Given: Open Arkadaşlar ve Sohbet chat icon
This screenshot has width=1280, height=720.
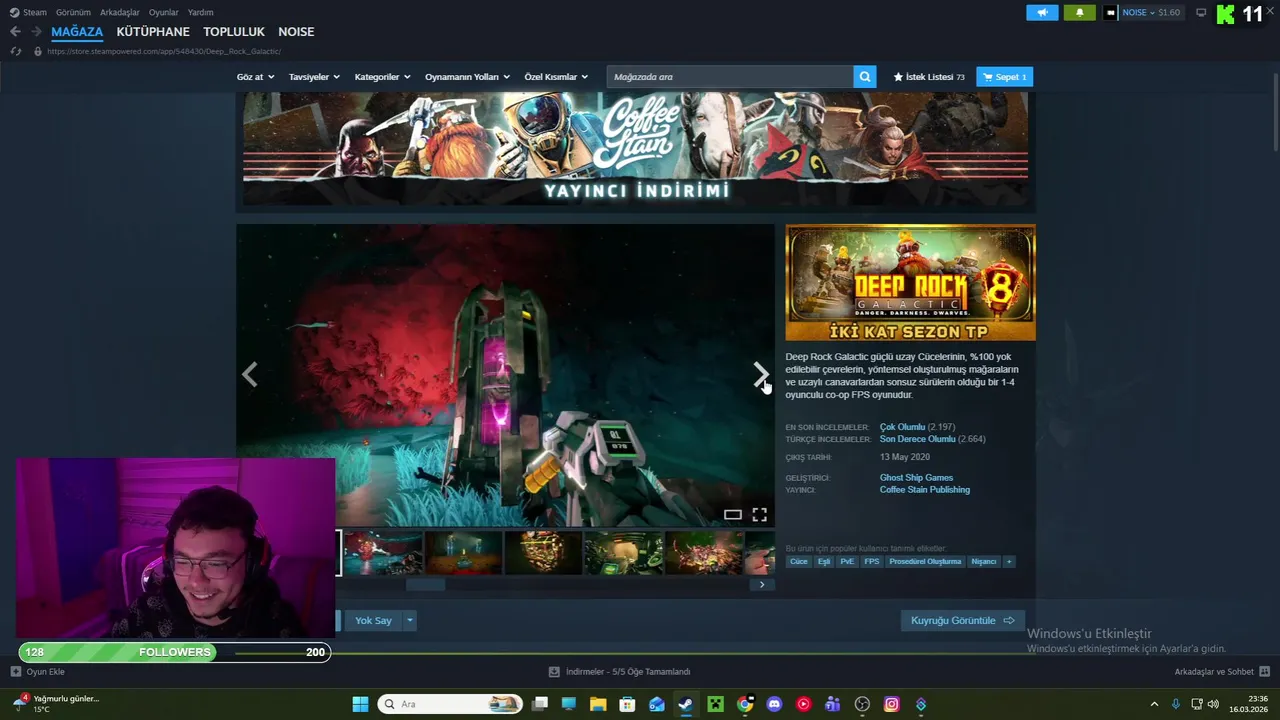Looking at the screenshot, I should (x=1264, y=672).
